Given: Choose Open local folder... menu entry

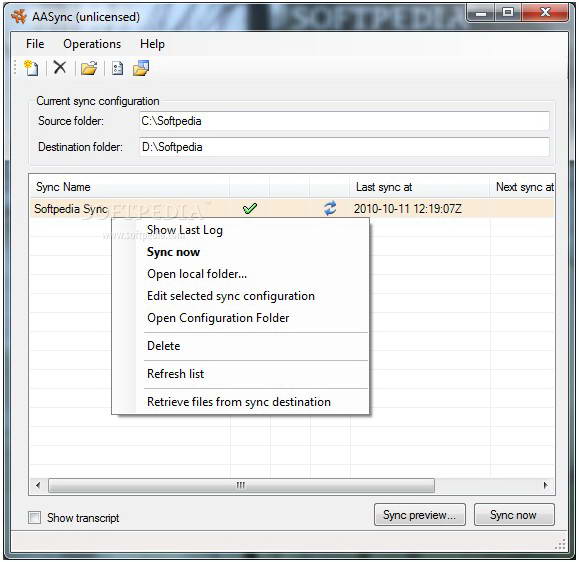Looking at the screenshot, I should click(240, 274).
